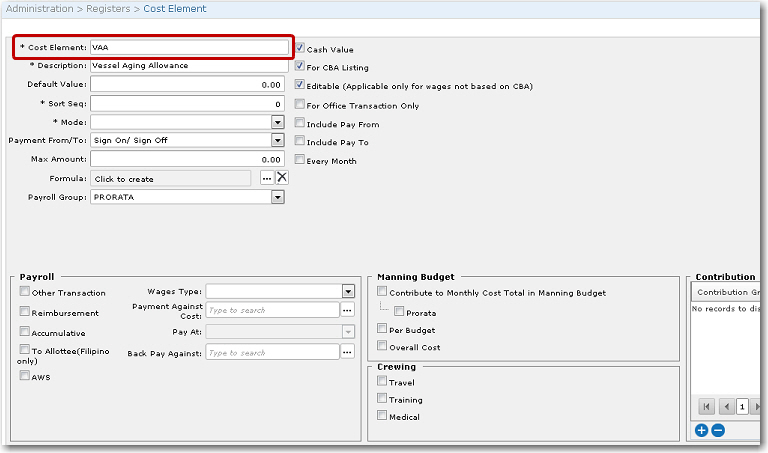
Task: Expand the Mode dropdown
Action: click(277, 122)
